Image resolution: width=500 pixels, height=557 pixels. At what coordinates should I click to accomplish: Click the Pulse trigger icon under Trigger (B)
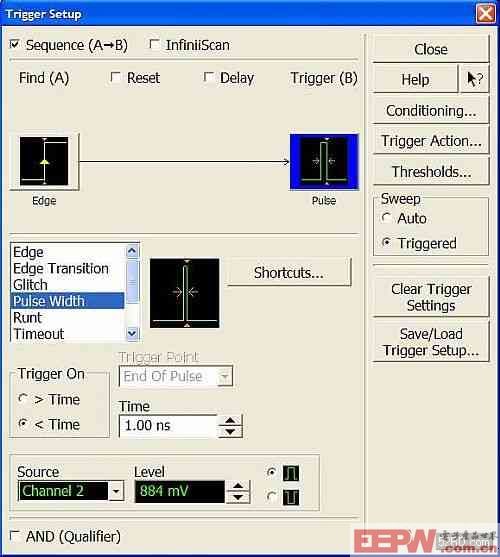324,162
